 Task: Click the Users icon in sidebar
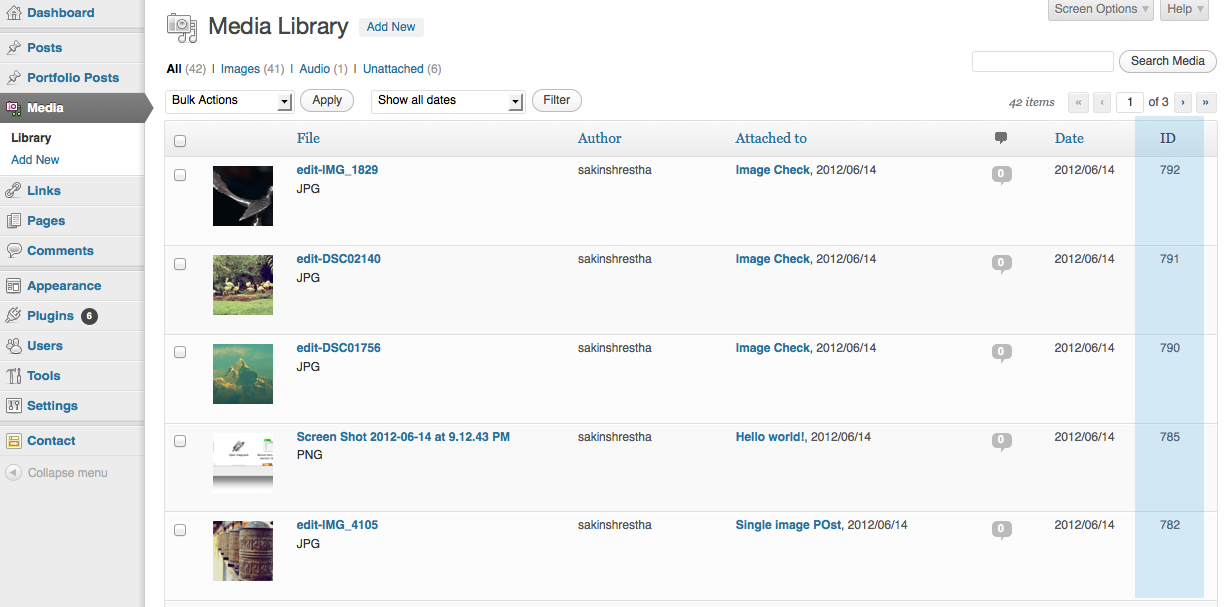click(x=14, y=345)
